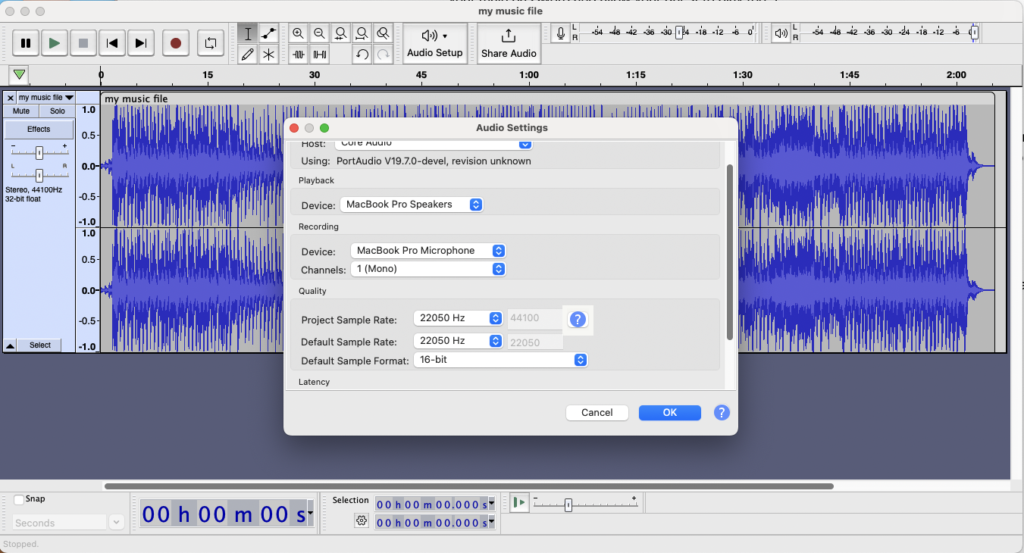1024x553 pixels.
Task: Select the Envelope tool
Action: click(x=269, y=33)
